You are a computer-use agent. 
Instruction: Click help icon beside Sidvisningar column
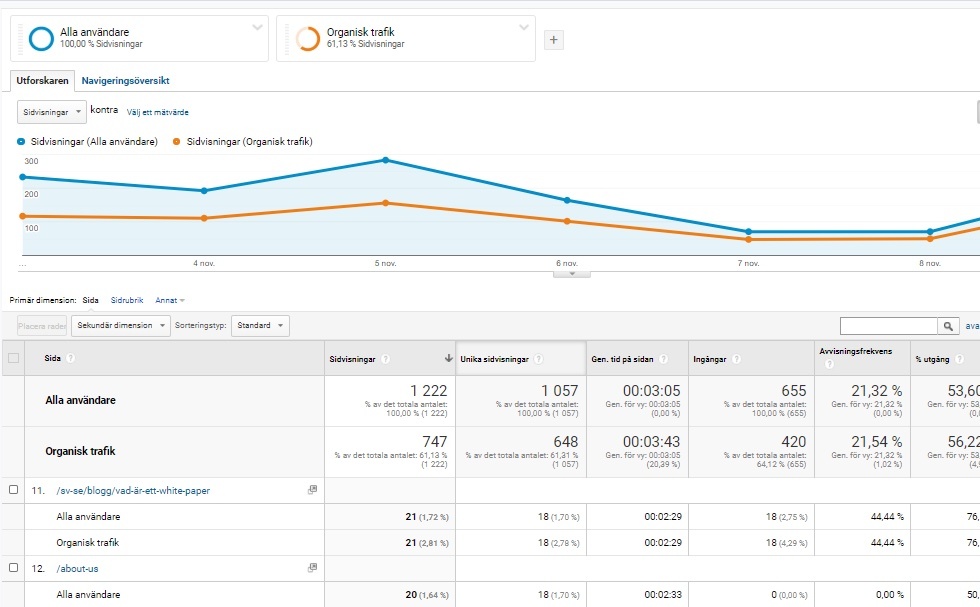pos(385,359)
